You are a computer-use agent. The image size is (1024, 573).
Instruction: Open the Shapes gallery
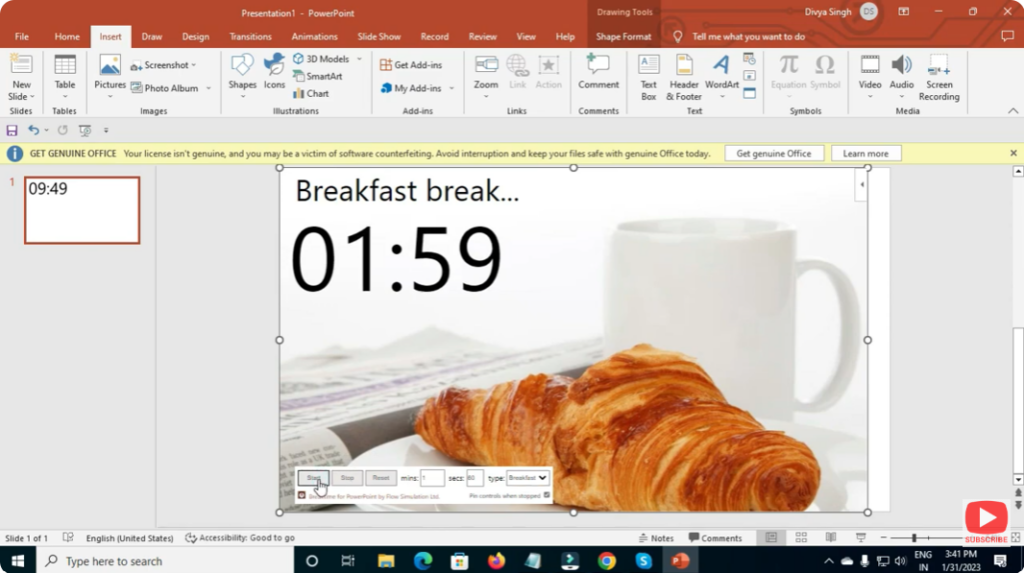point(242,77)
